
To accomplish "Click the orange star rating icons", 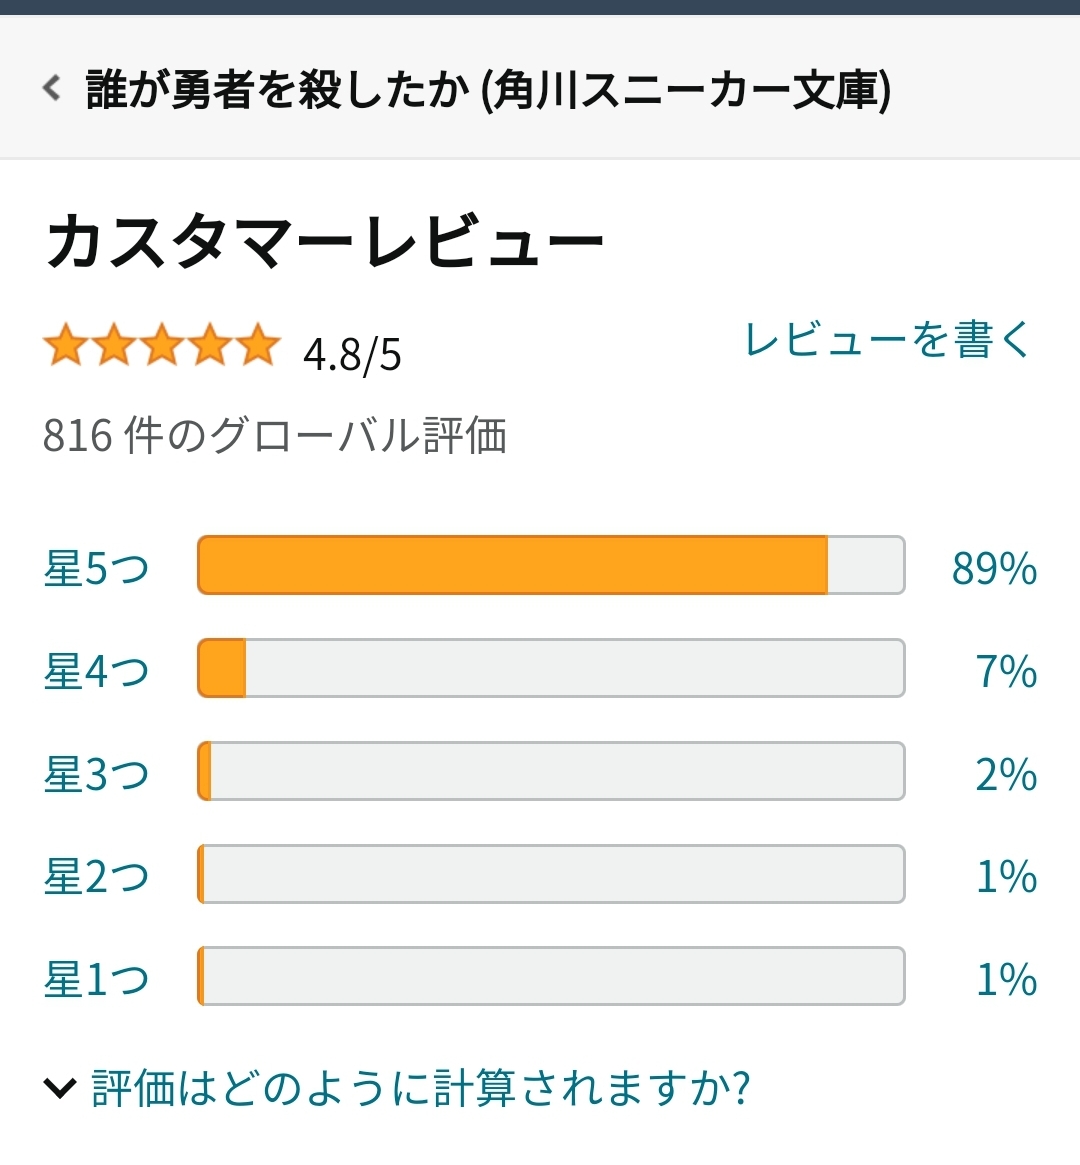I will [x=162, y=345].
